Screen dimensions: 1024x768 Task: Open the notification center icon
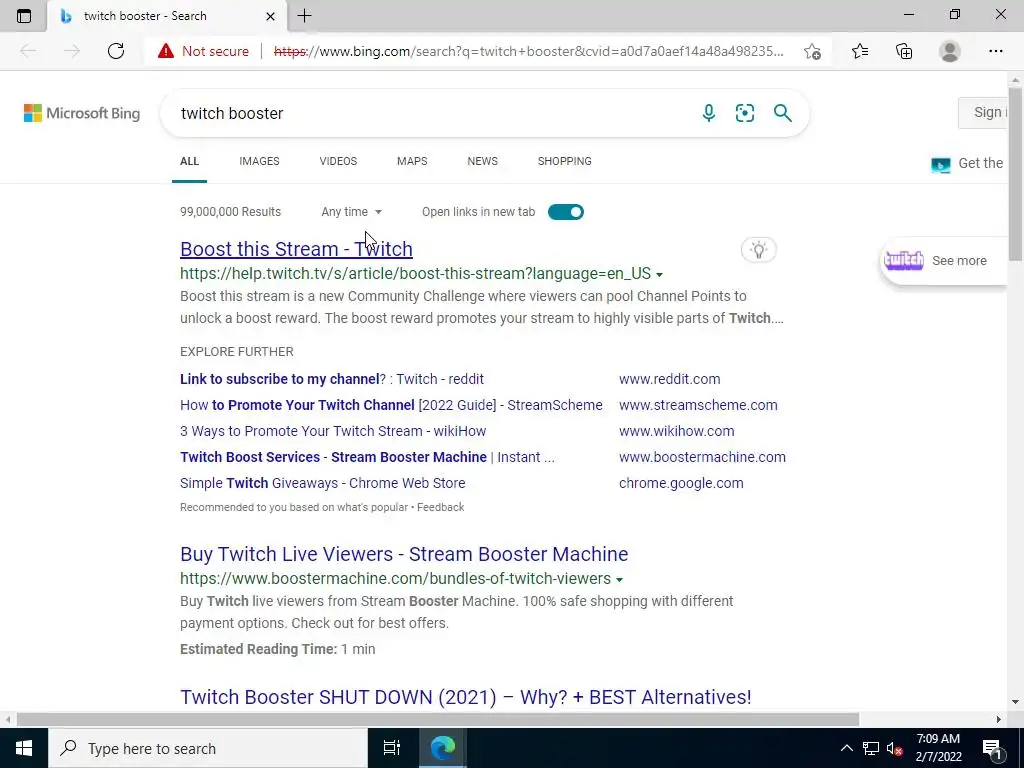(x=992, y=748)
